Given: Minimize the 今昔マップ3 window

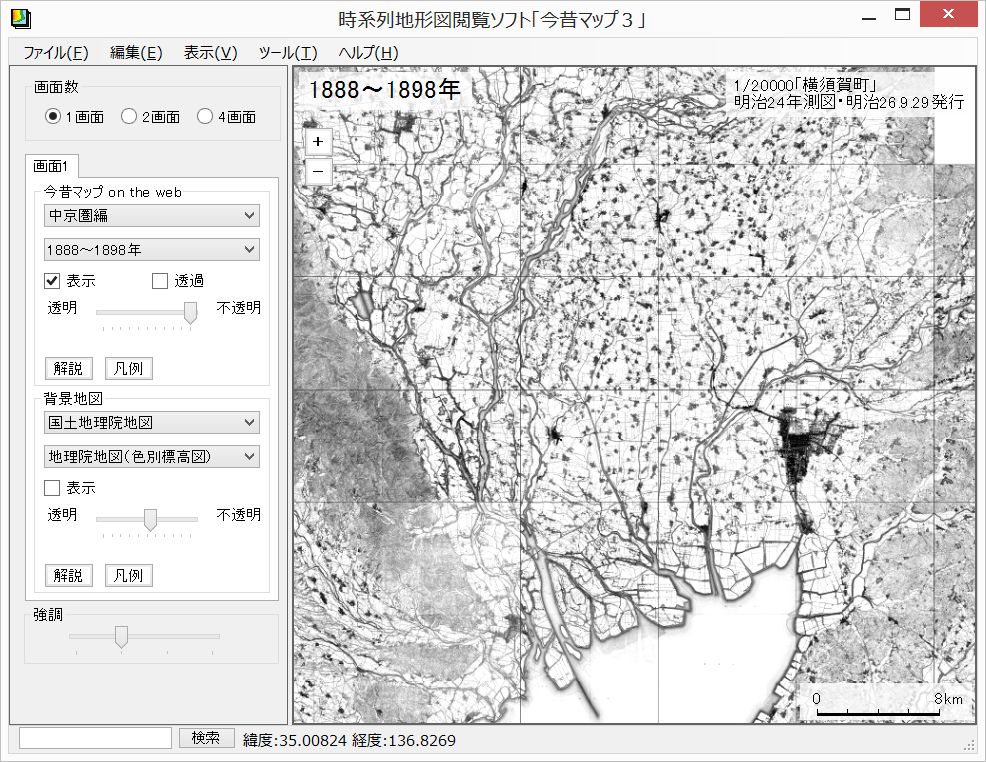Looking at the screenshot, I should [869, 17].
